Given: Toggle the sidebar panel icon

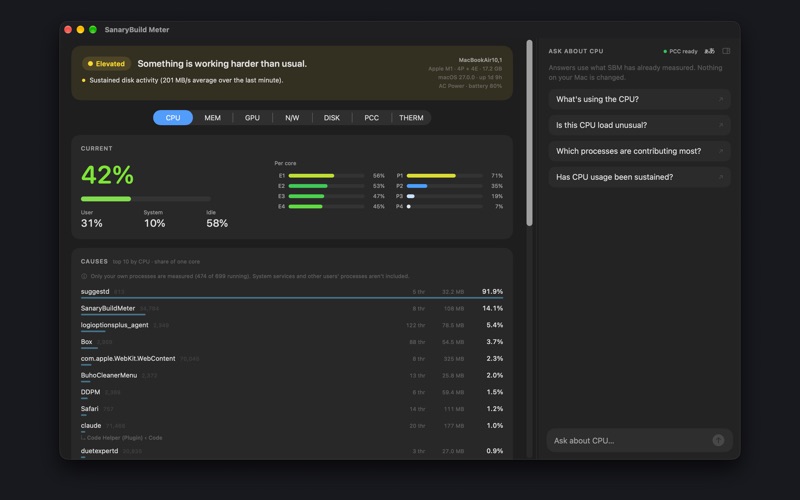Looking at the screenshot, I should coord(726,51).
